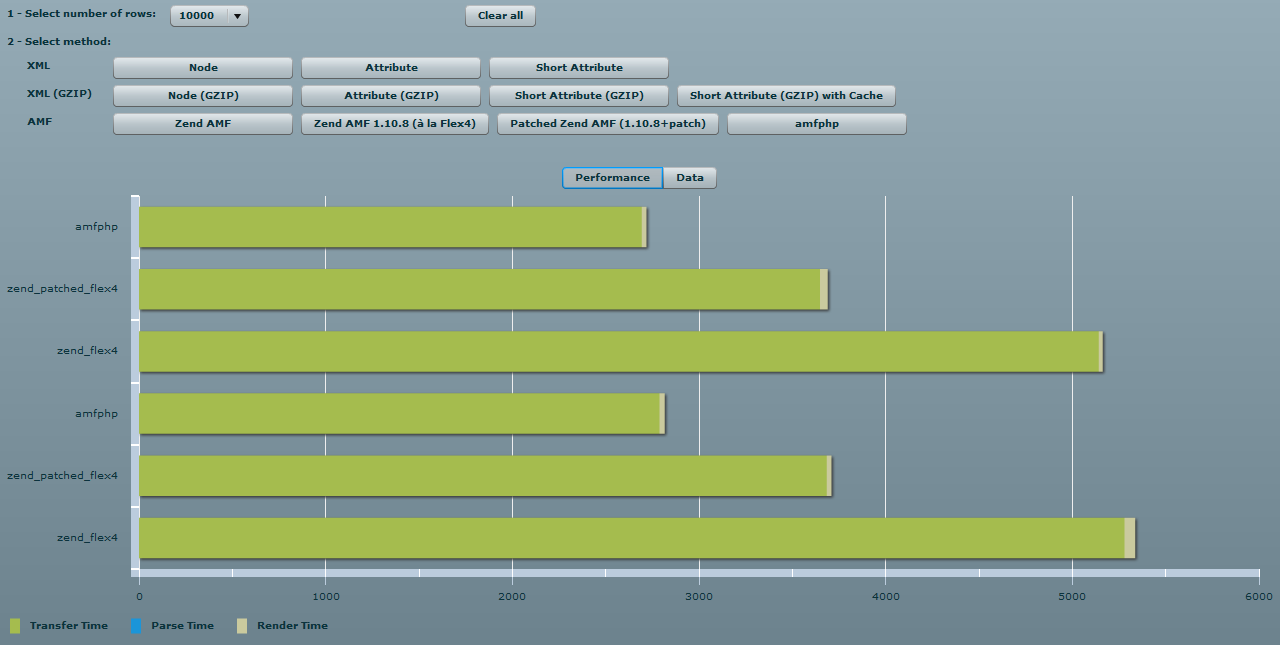Screen dimensions: 1280x645
Task: Click the green Transfer Time legend swatch
Action: pos(15,626)
